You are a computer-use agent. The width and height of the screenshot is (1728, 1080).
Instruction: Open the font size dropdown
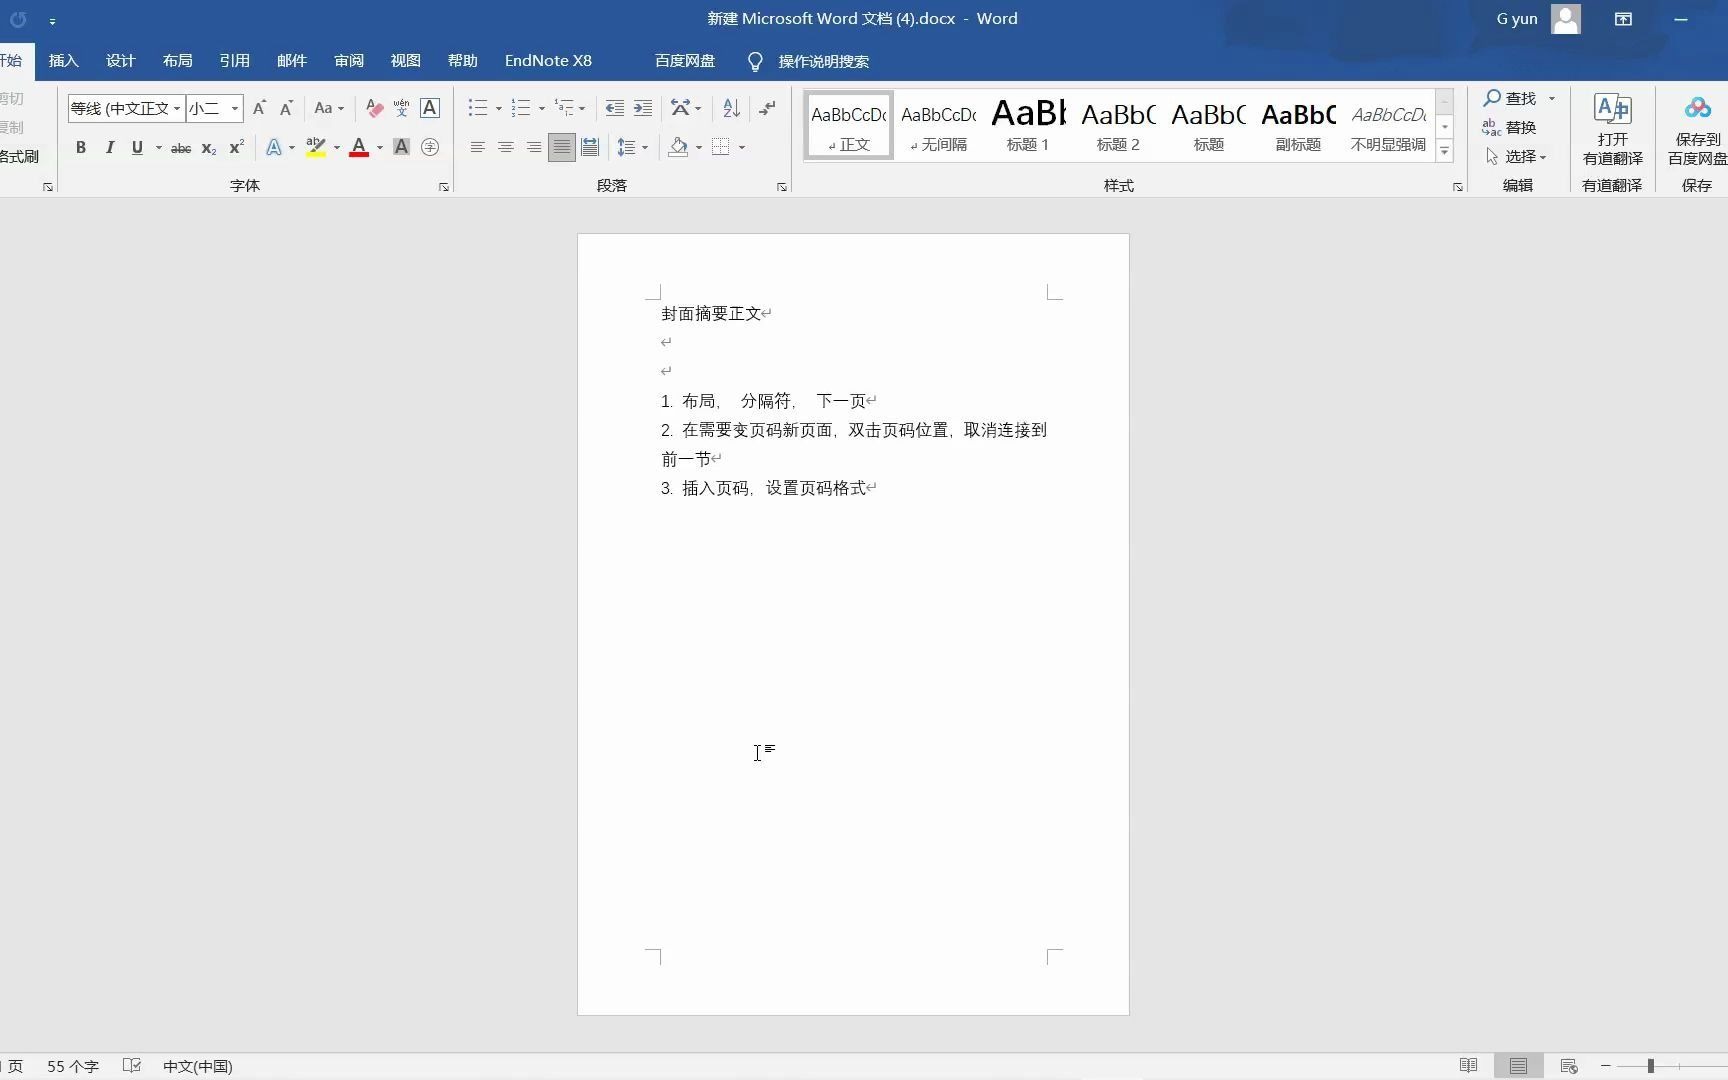point(232,108)
